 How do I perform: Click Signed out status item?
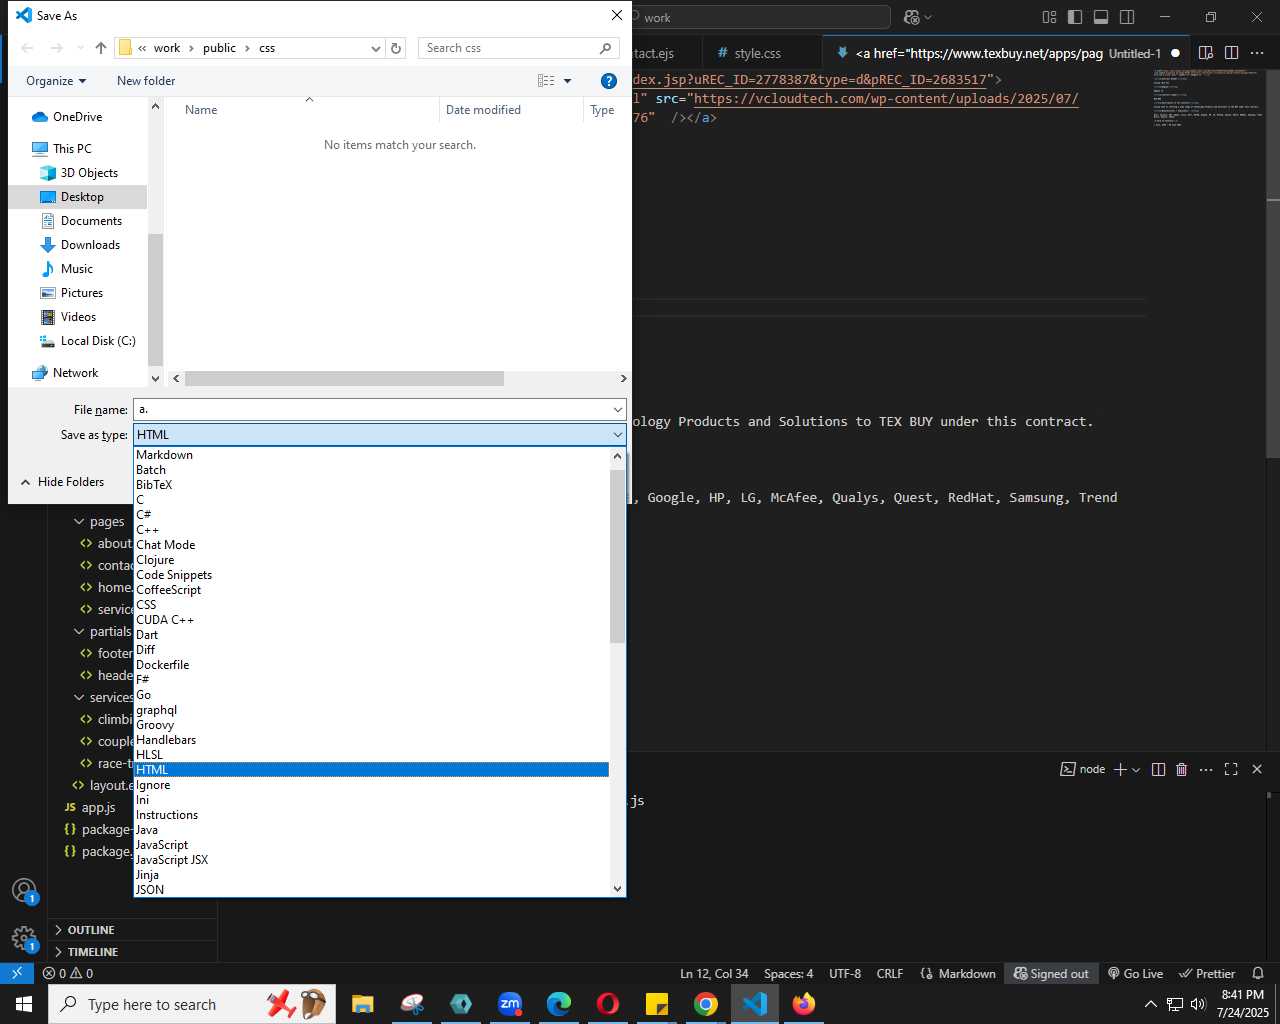[x=1051, y=973]
